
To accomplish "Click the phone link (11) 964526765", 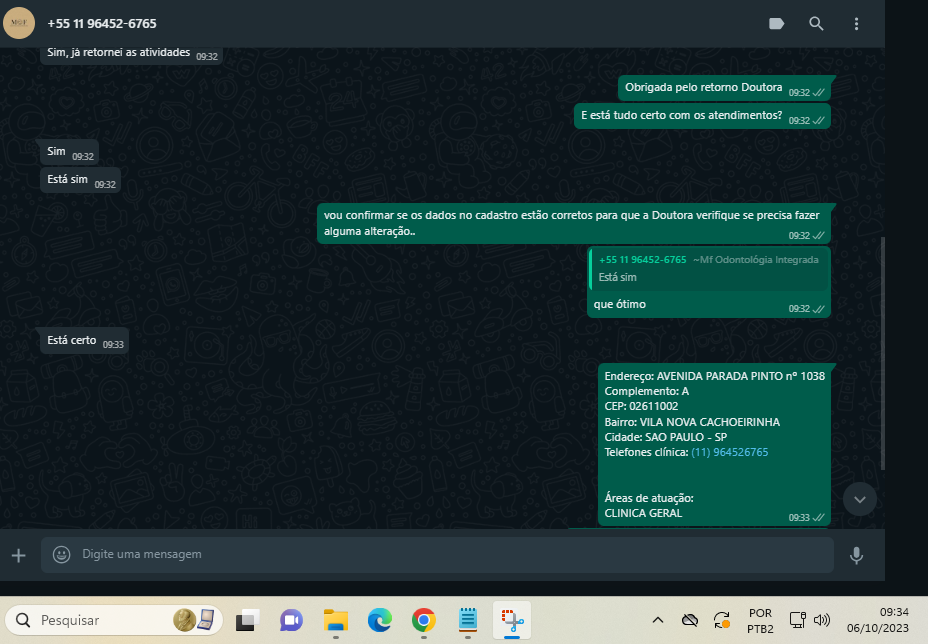I will coord(729,452).
